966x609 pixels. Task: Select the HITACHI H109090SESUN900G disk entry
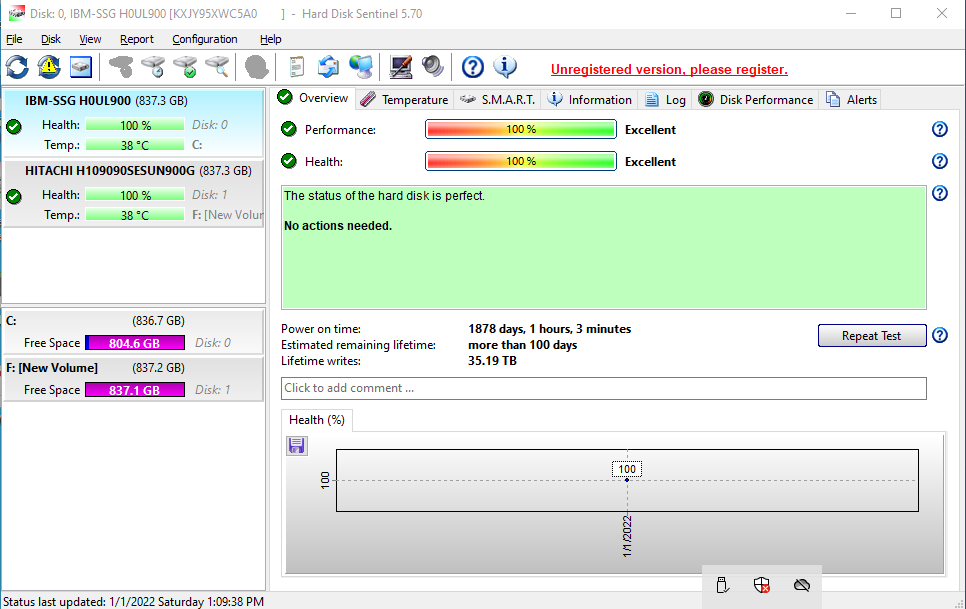click(x=134, y=193)
